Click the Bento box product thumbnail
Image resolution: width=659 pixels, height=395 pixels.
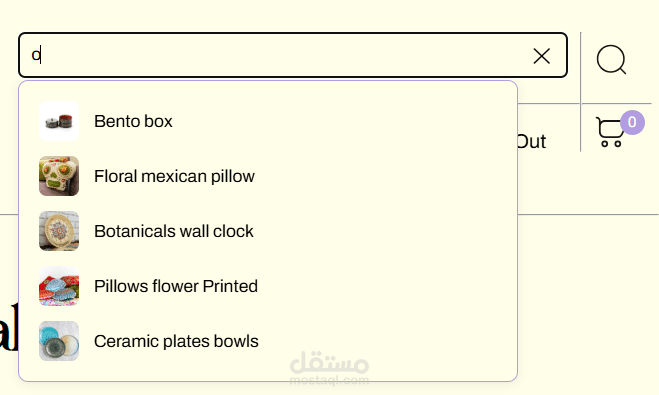(59, 121)
